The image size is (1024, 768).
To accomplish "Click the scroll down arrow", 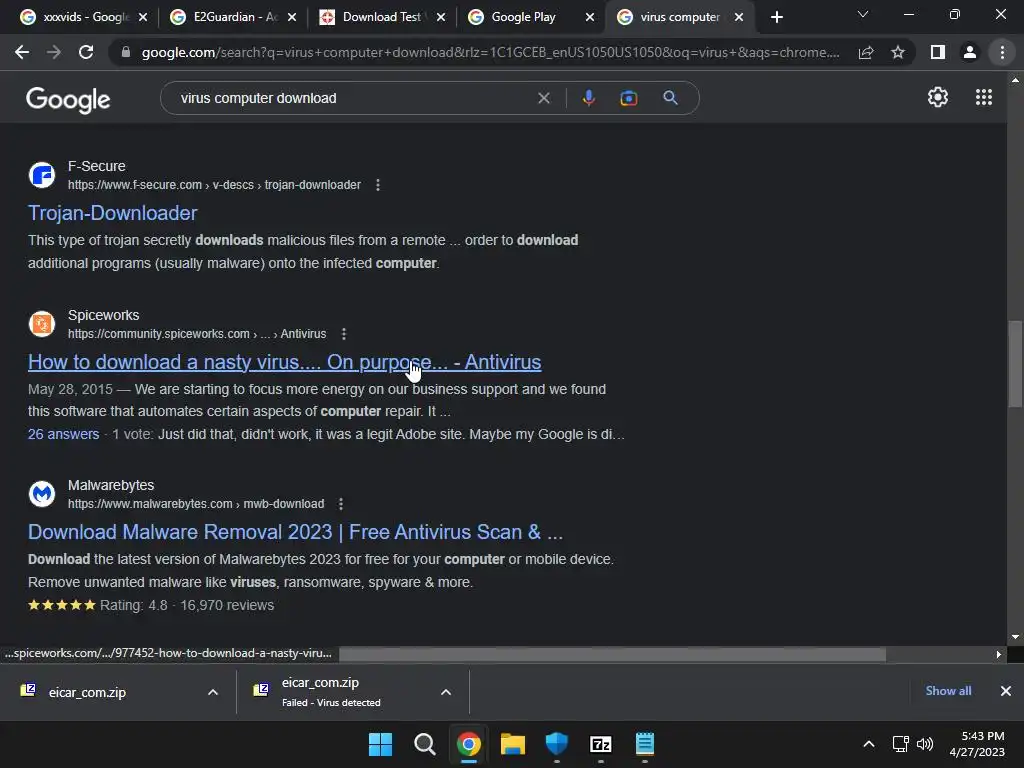I will [x=1015, y=637].
